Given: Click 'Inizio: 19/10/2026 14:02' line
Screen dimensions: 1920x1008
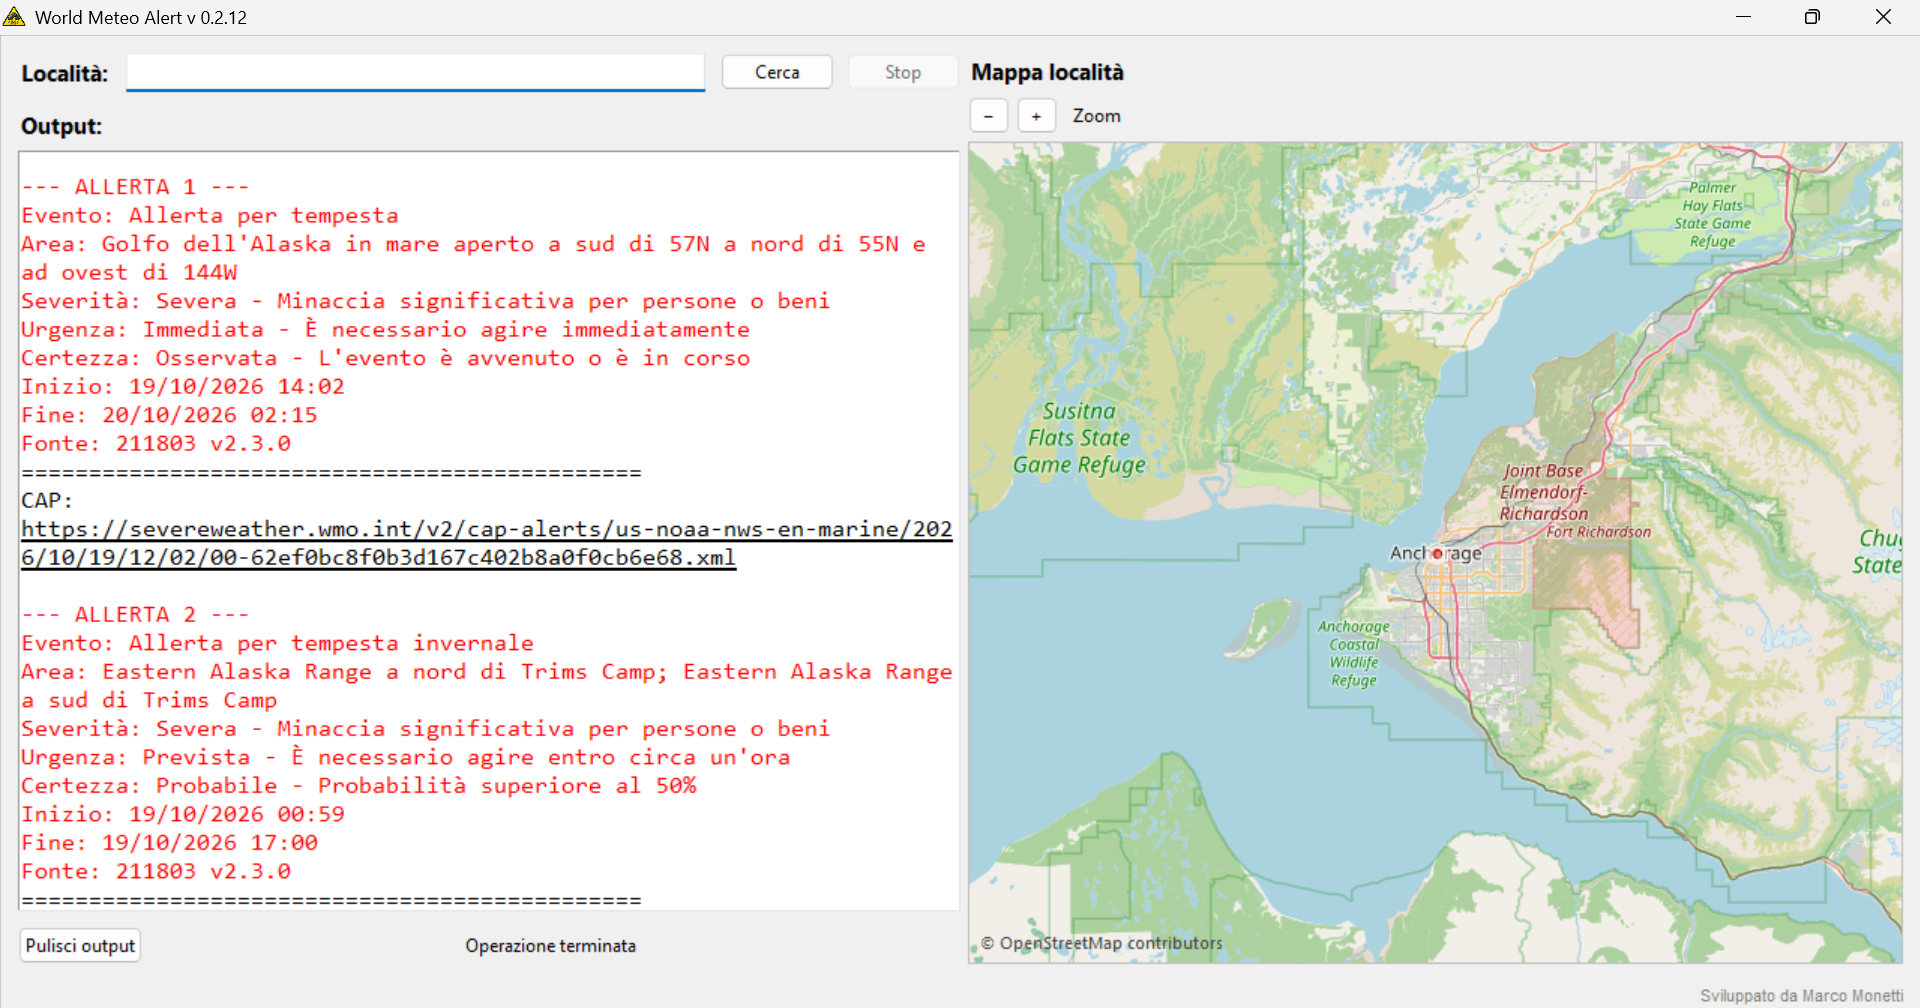Looking at the screenshot, I should tap(183, 386).
